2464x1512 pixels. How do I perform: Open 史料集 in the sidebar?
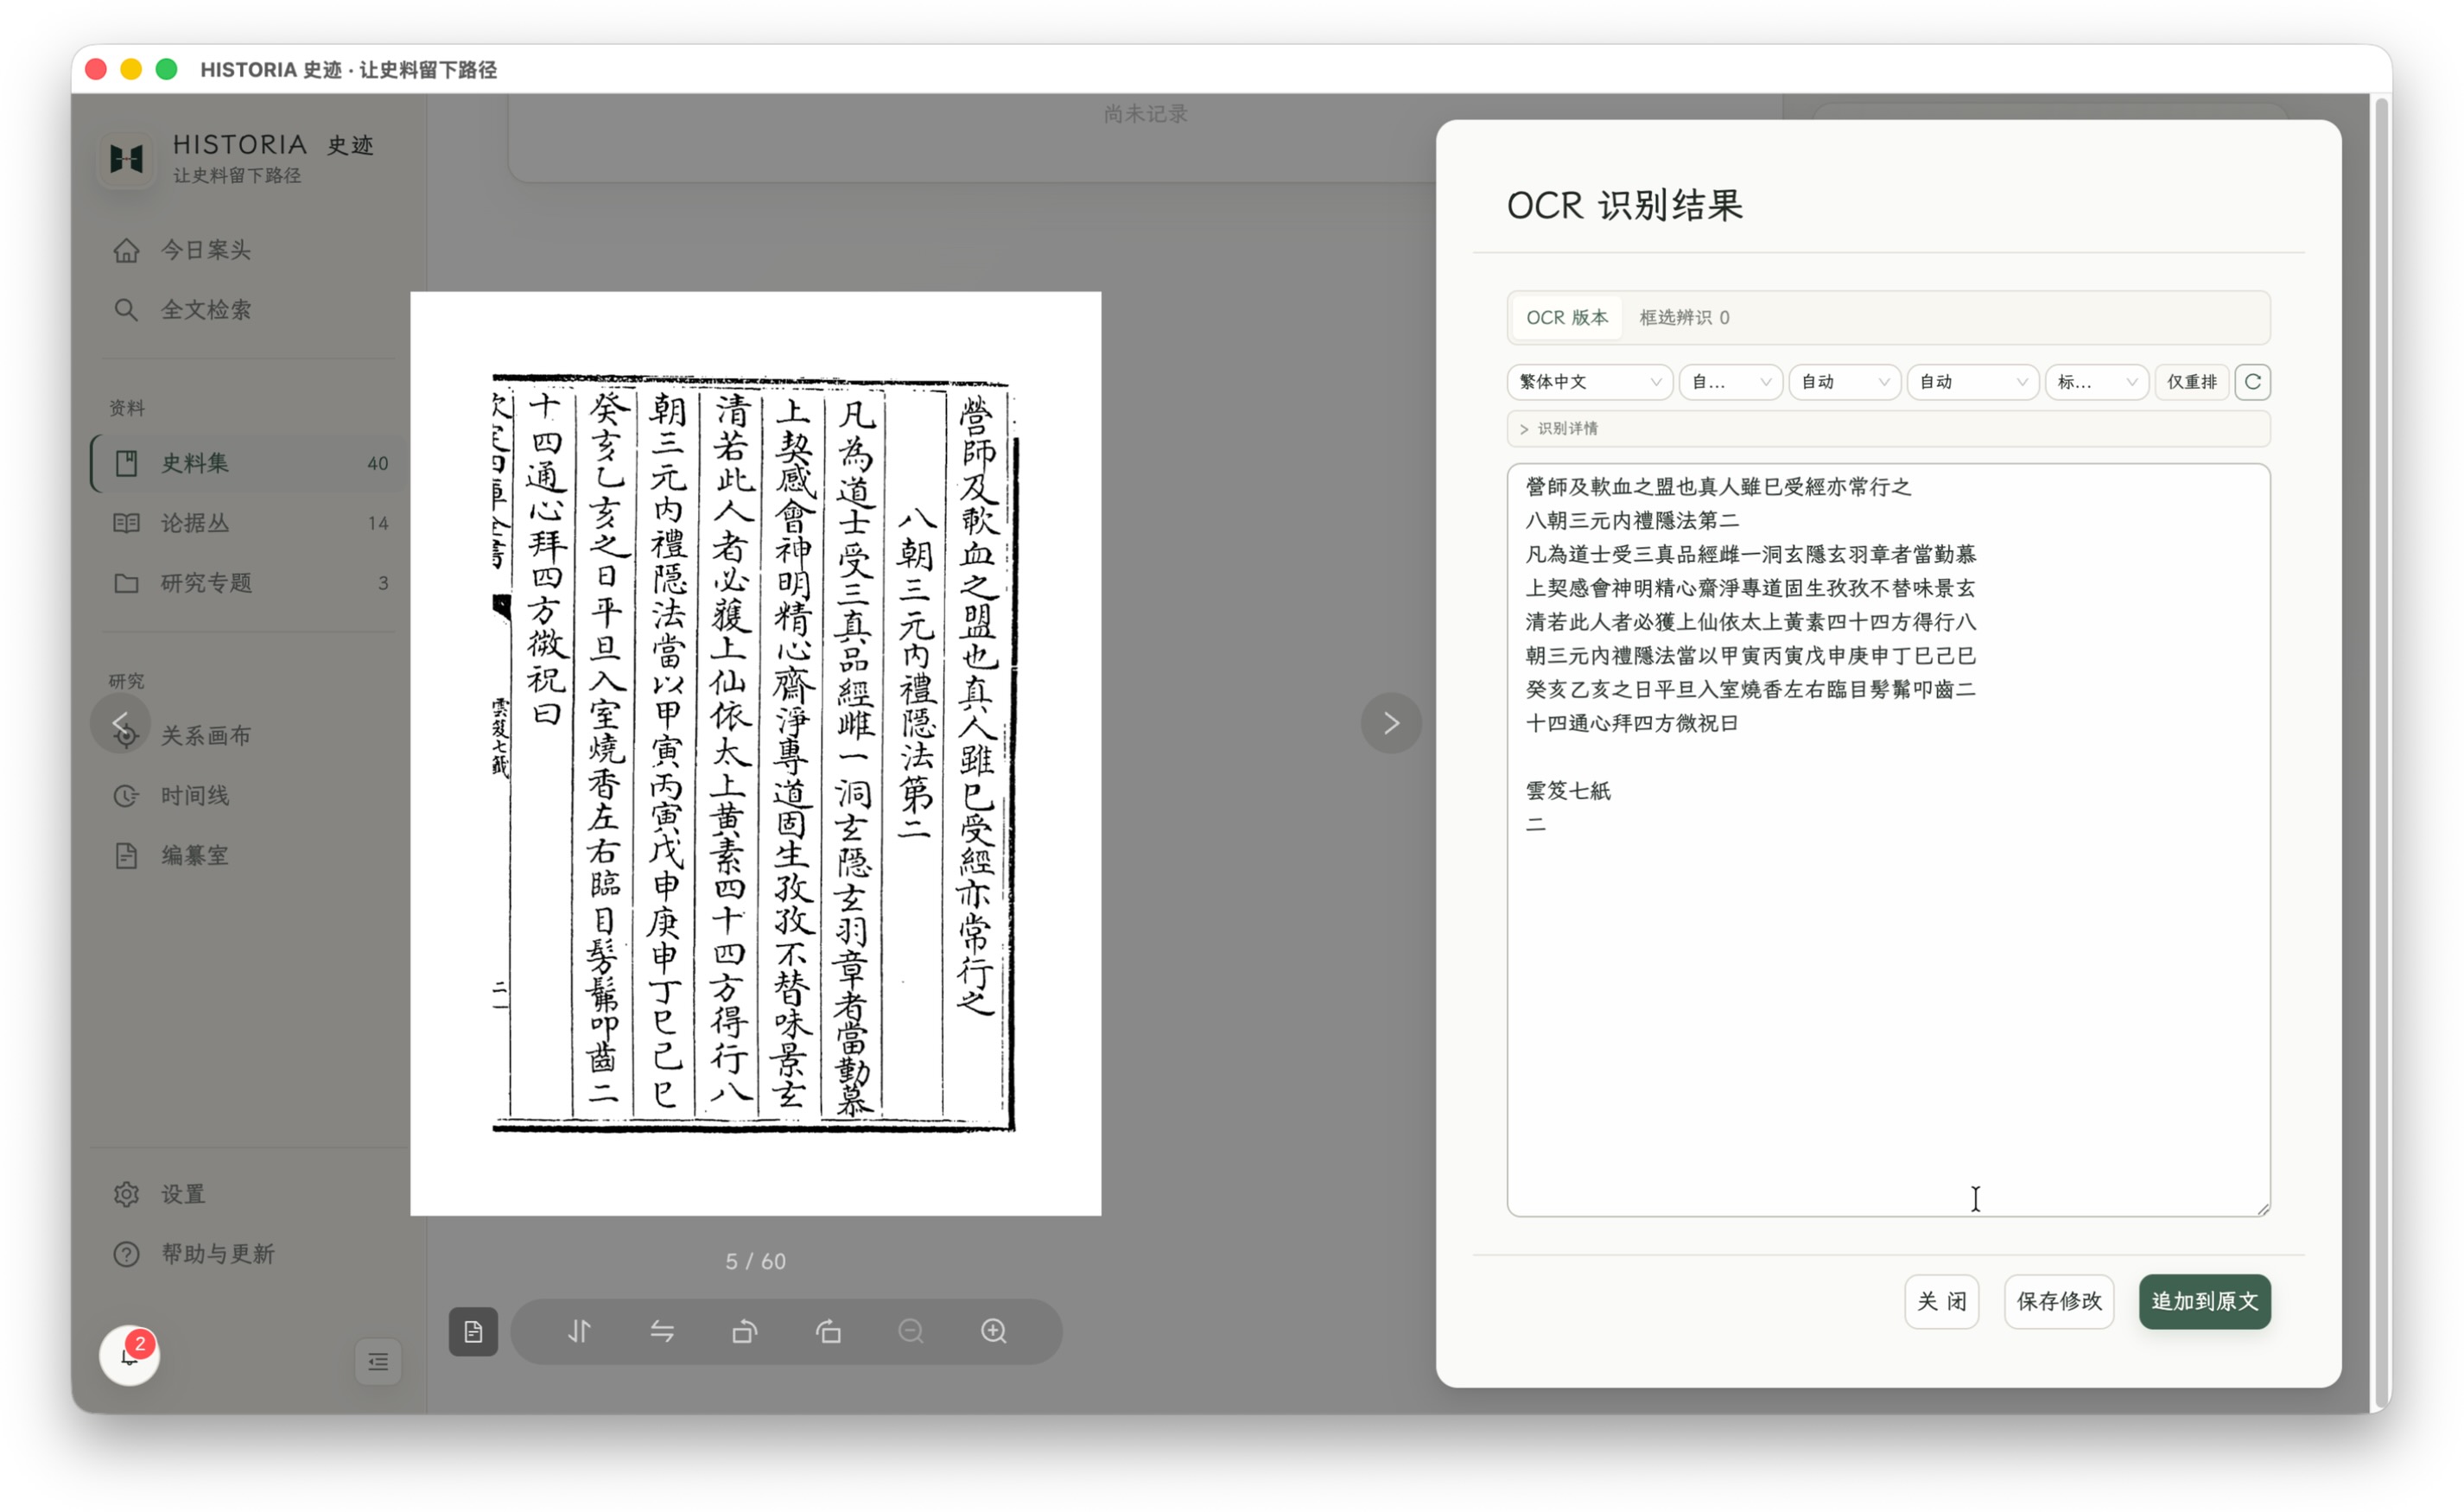point(248,464)
